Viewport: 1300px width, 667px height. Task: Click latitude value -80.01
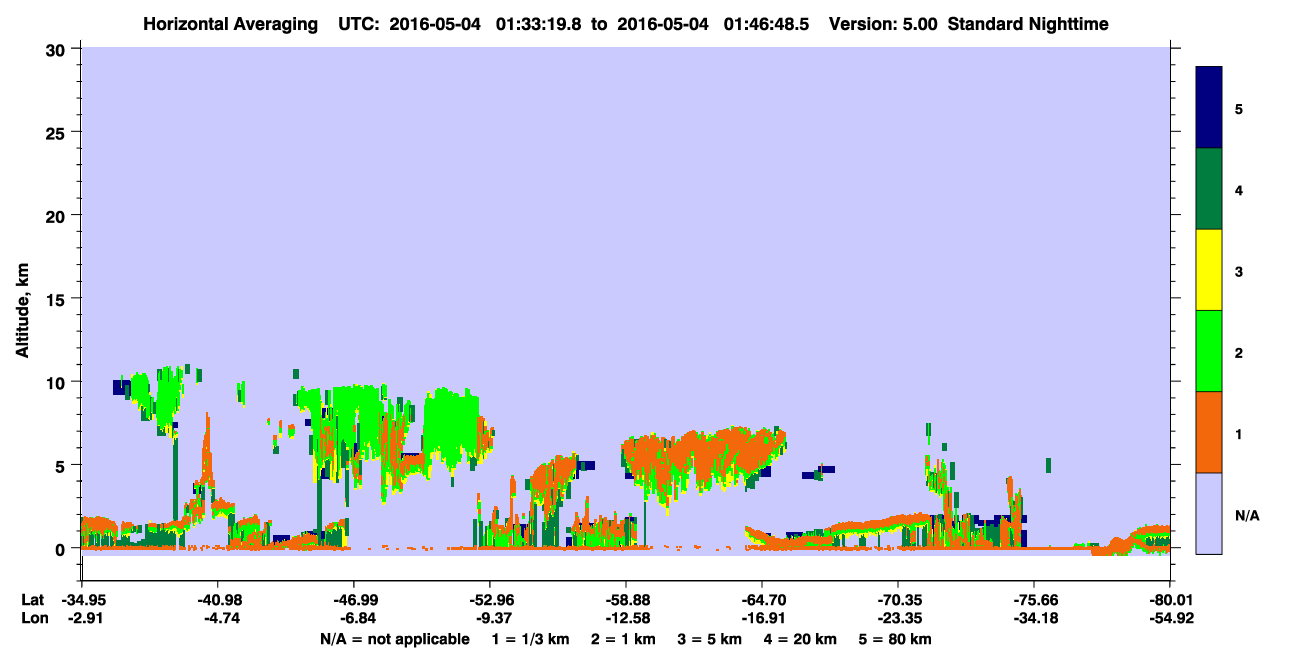click(1170, 600)
